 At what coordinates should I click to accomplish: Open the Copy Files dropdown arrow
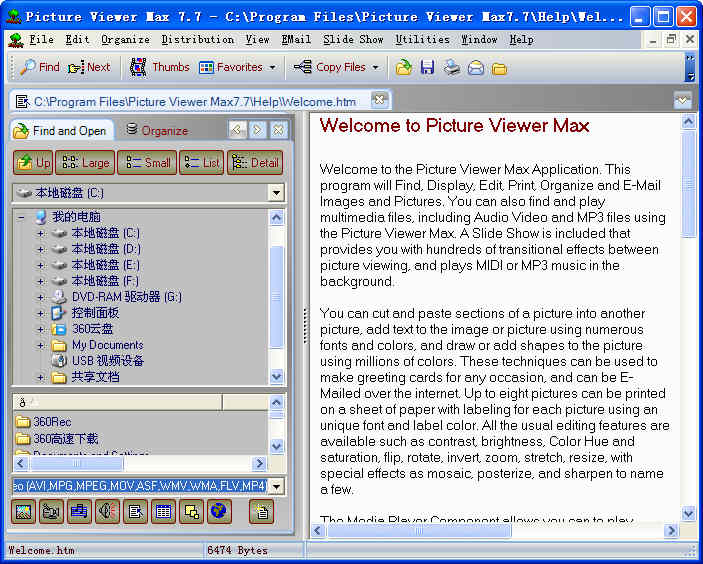[x=376, y=68]
